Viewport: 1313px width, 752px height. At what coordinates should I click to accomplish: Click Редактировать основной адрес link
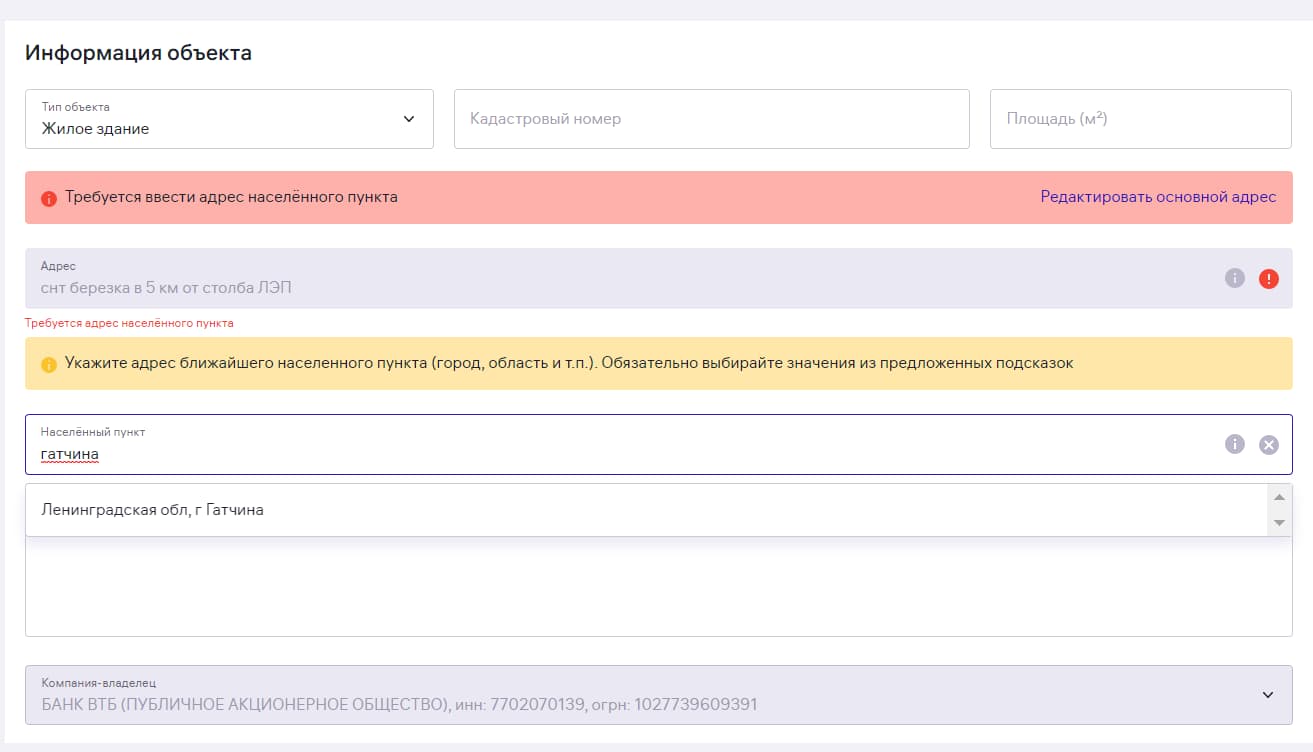pyautogui.click(x=1158, y=197)
